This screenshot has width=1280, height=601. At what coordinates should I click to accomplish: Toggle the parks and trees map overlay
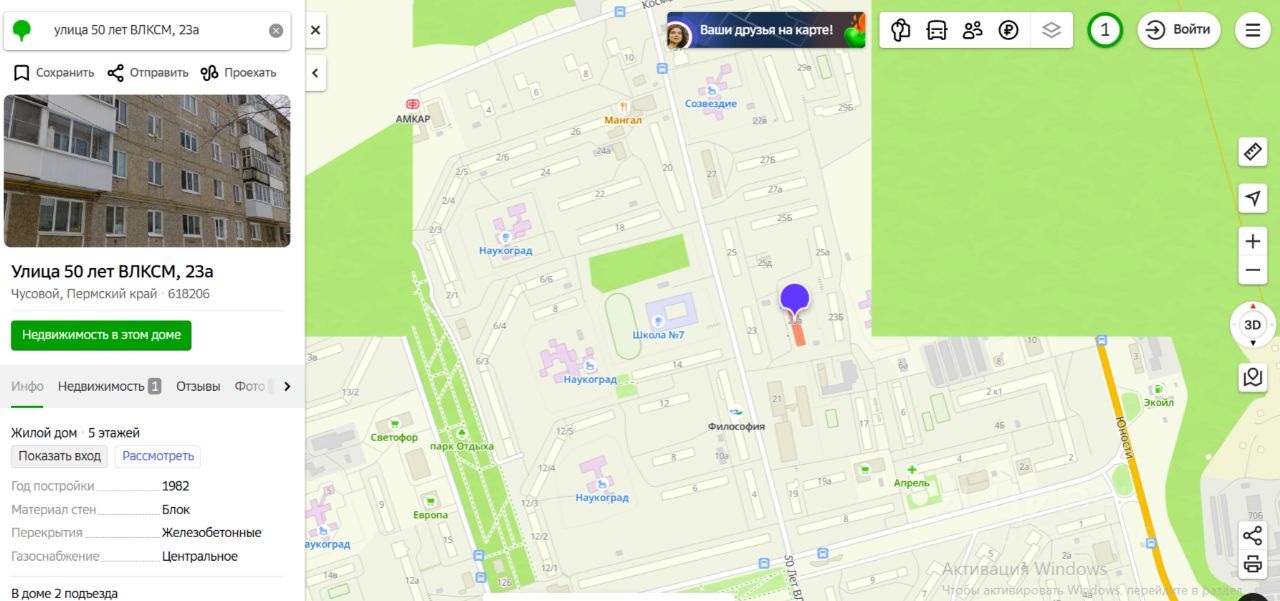pos(901,30)
